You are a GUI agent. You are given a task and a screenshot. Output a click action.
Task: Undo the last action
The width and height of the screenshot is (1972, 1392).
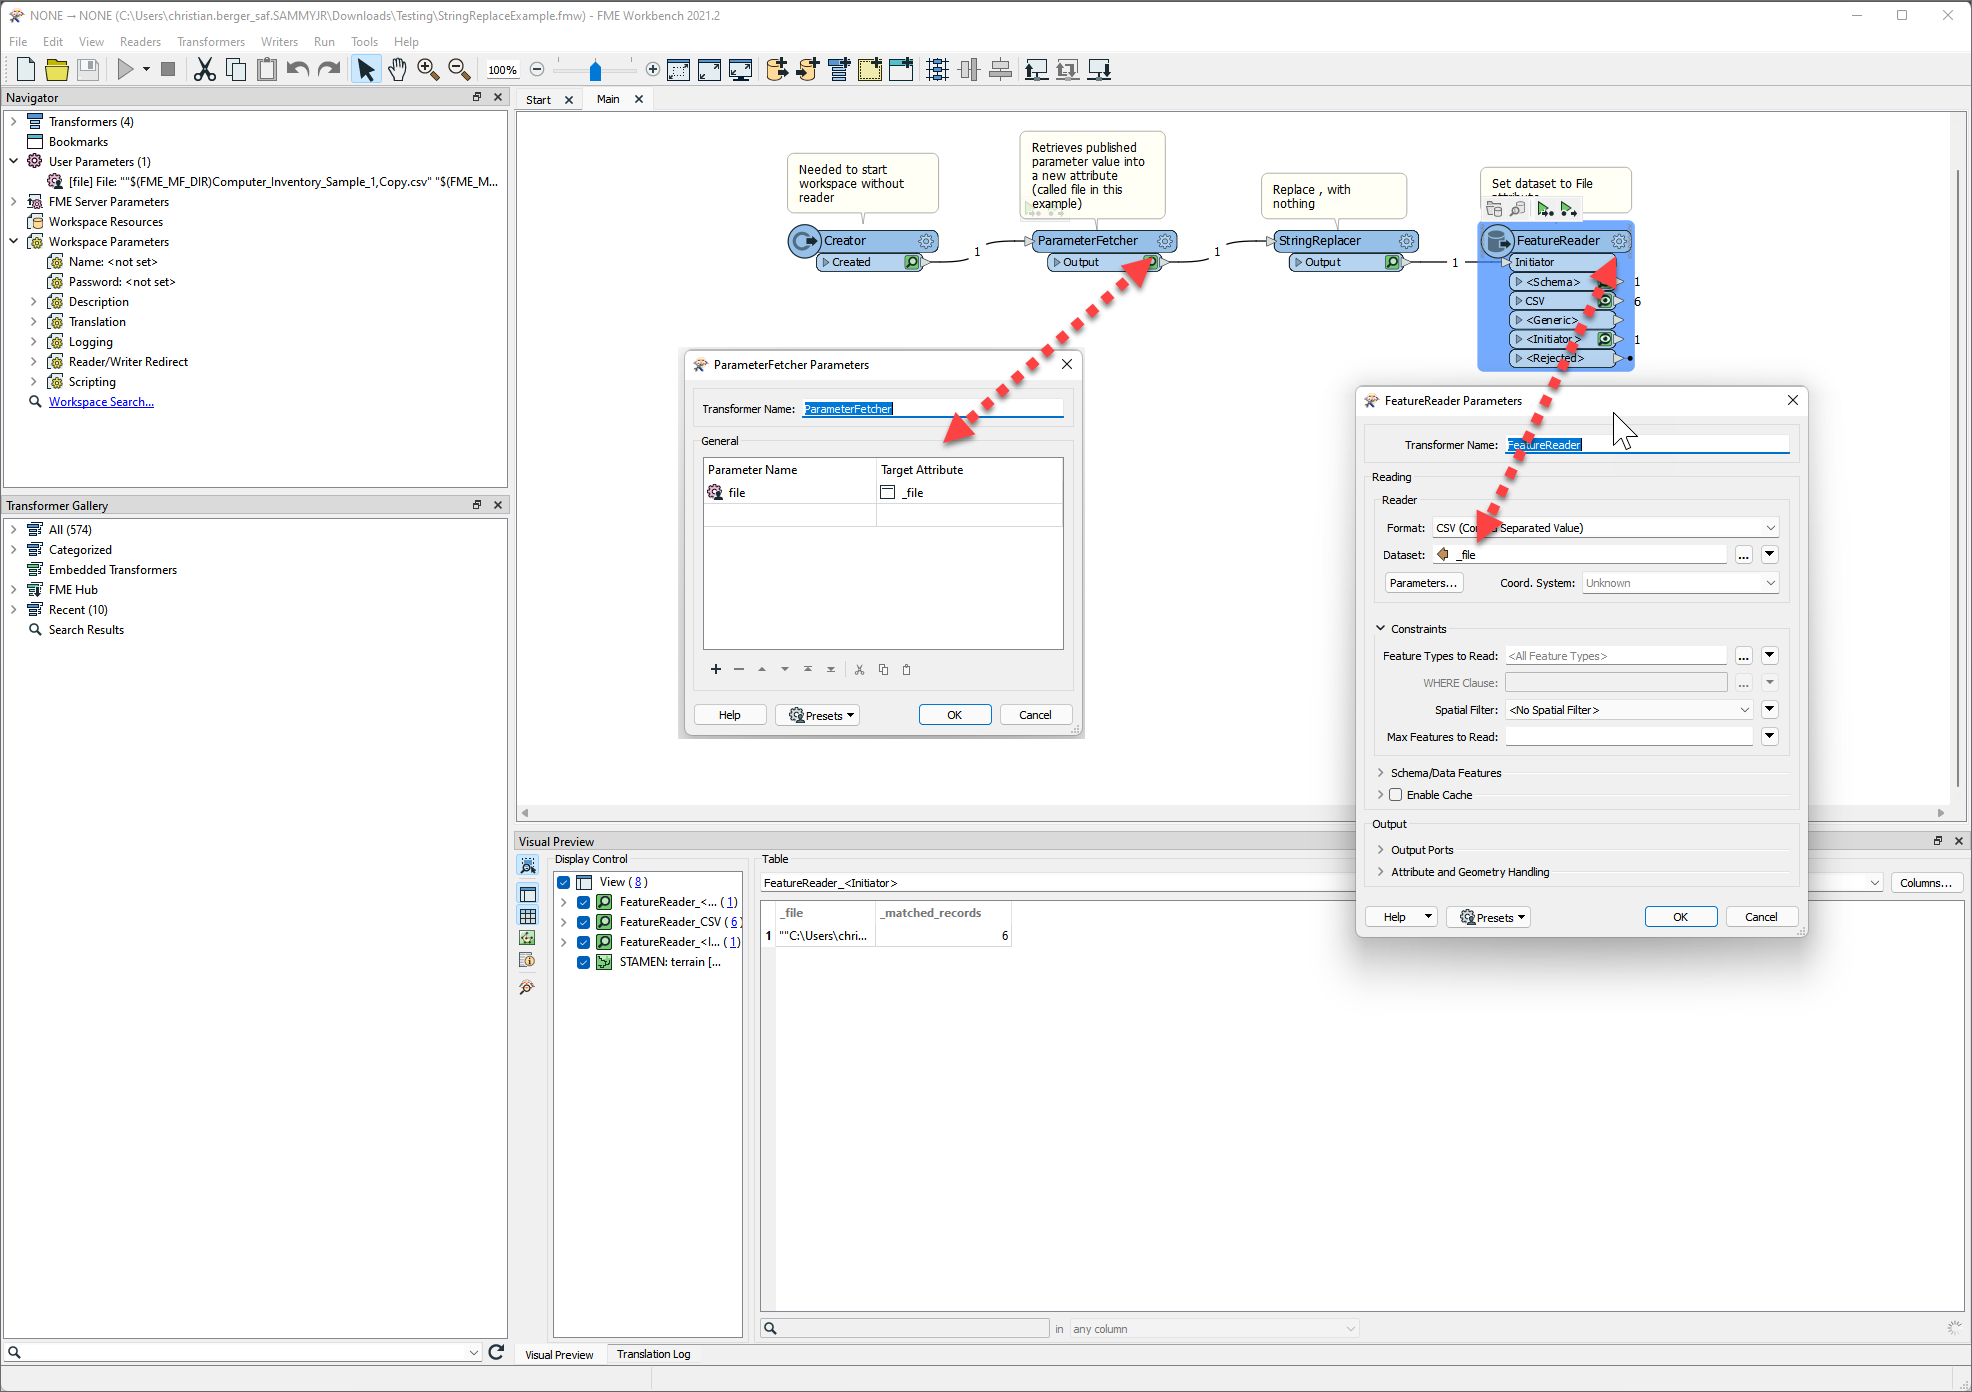coord(298,69)
